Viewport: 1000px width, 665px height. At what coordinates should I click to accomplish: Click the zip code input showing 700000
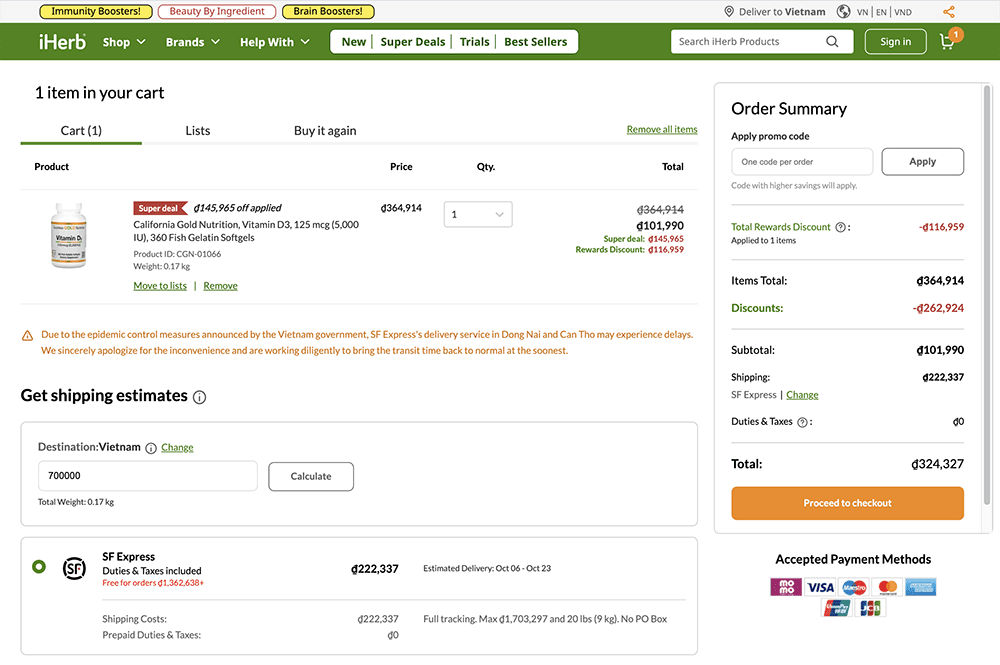147,476
